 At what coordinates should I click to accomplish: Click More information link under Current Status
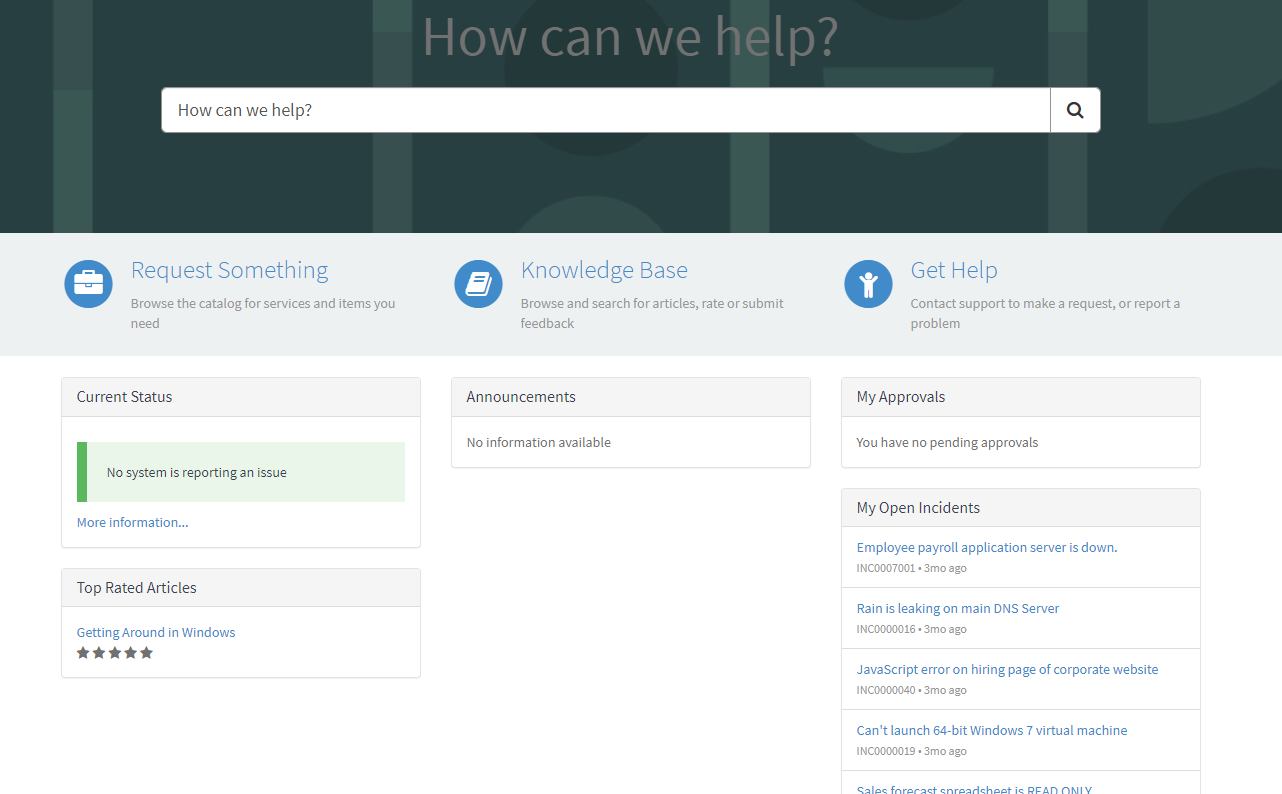132,521
